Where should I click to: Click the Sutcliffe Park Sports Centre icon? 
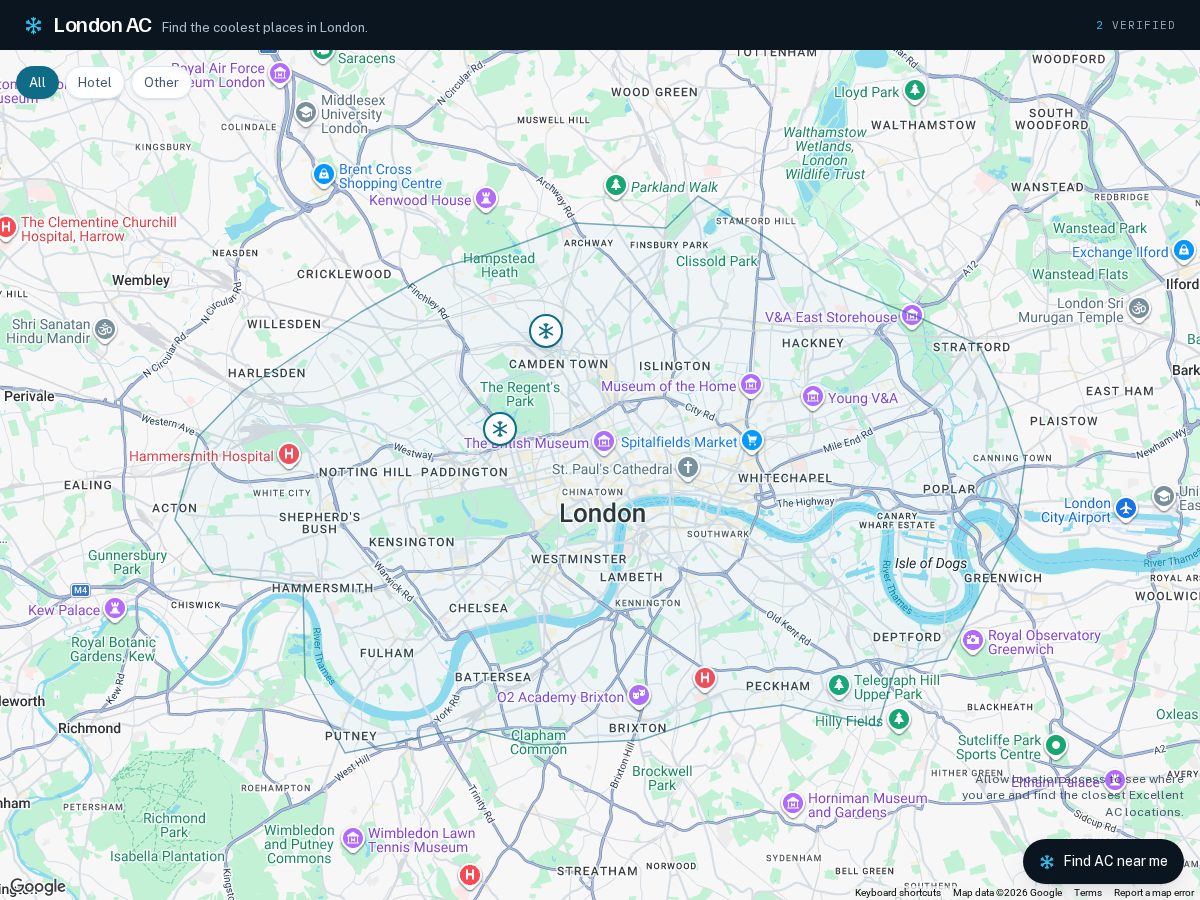pyautogui.click(x=1056, y=745)
